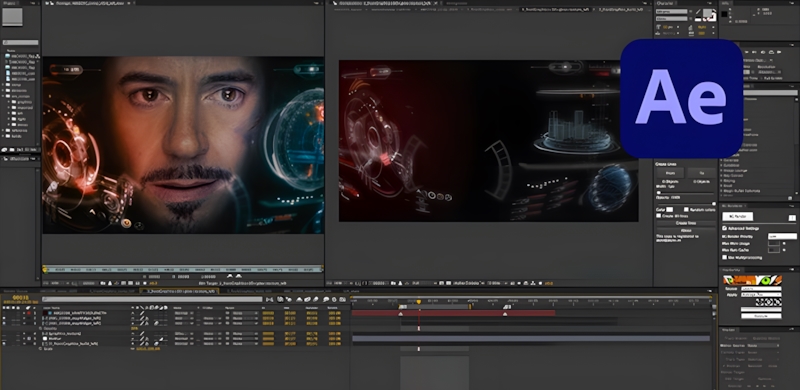800x390 pixels.
Task: Select the highlighted active composition tab in the timeline
Action: coord(179,291)
